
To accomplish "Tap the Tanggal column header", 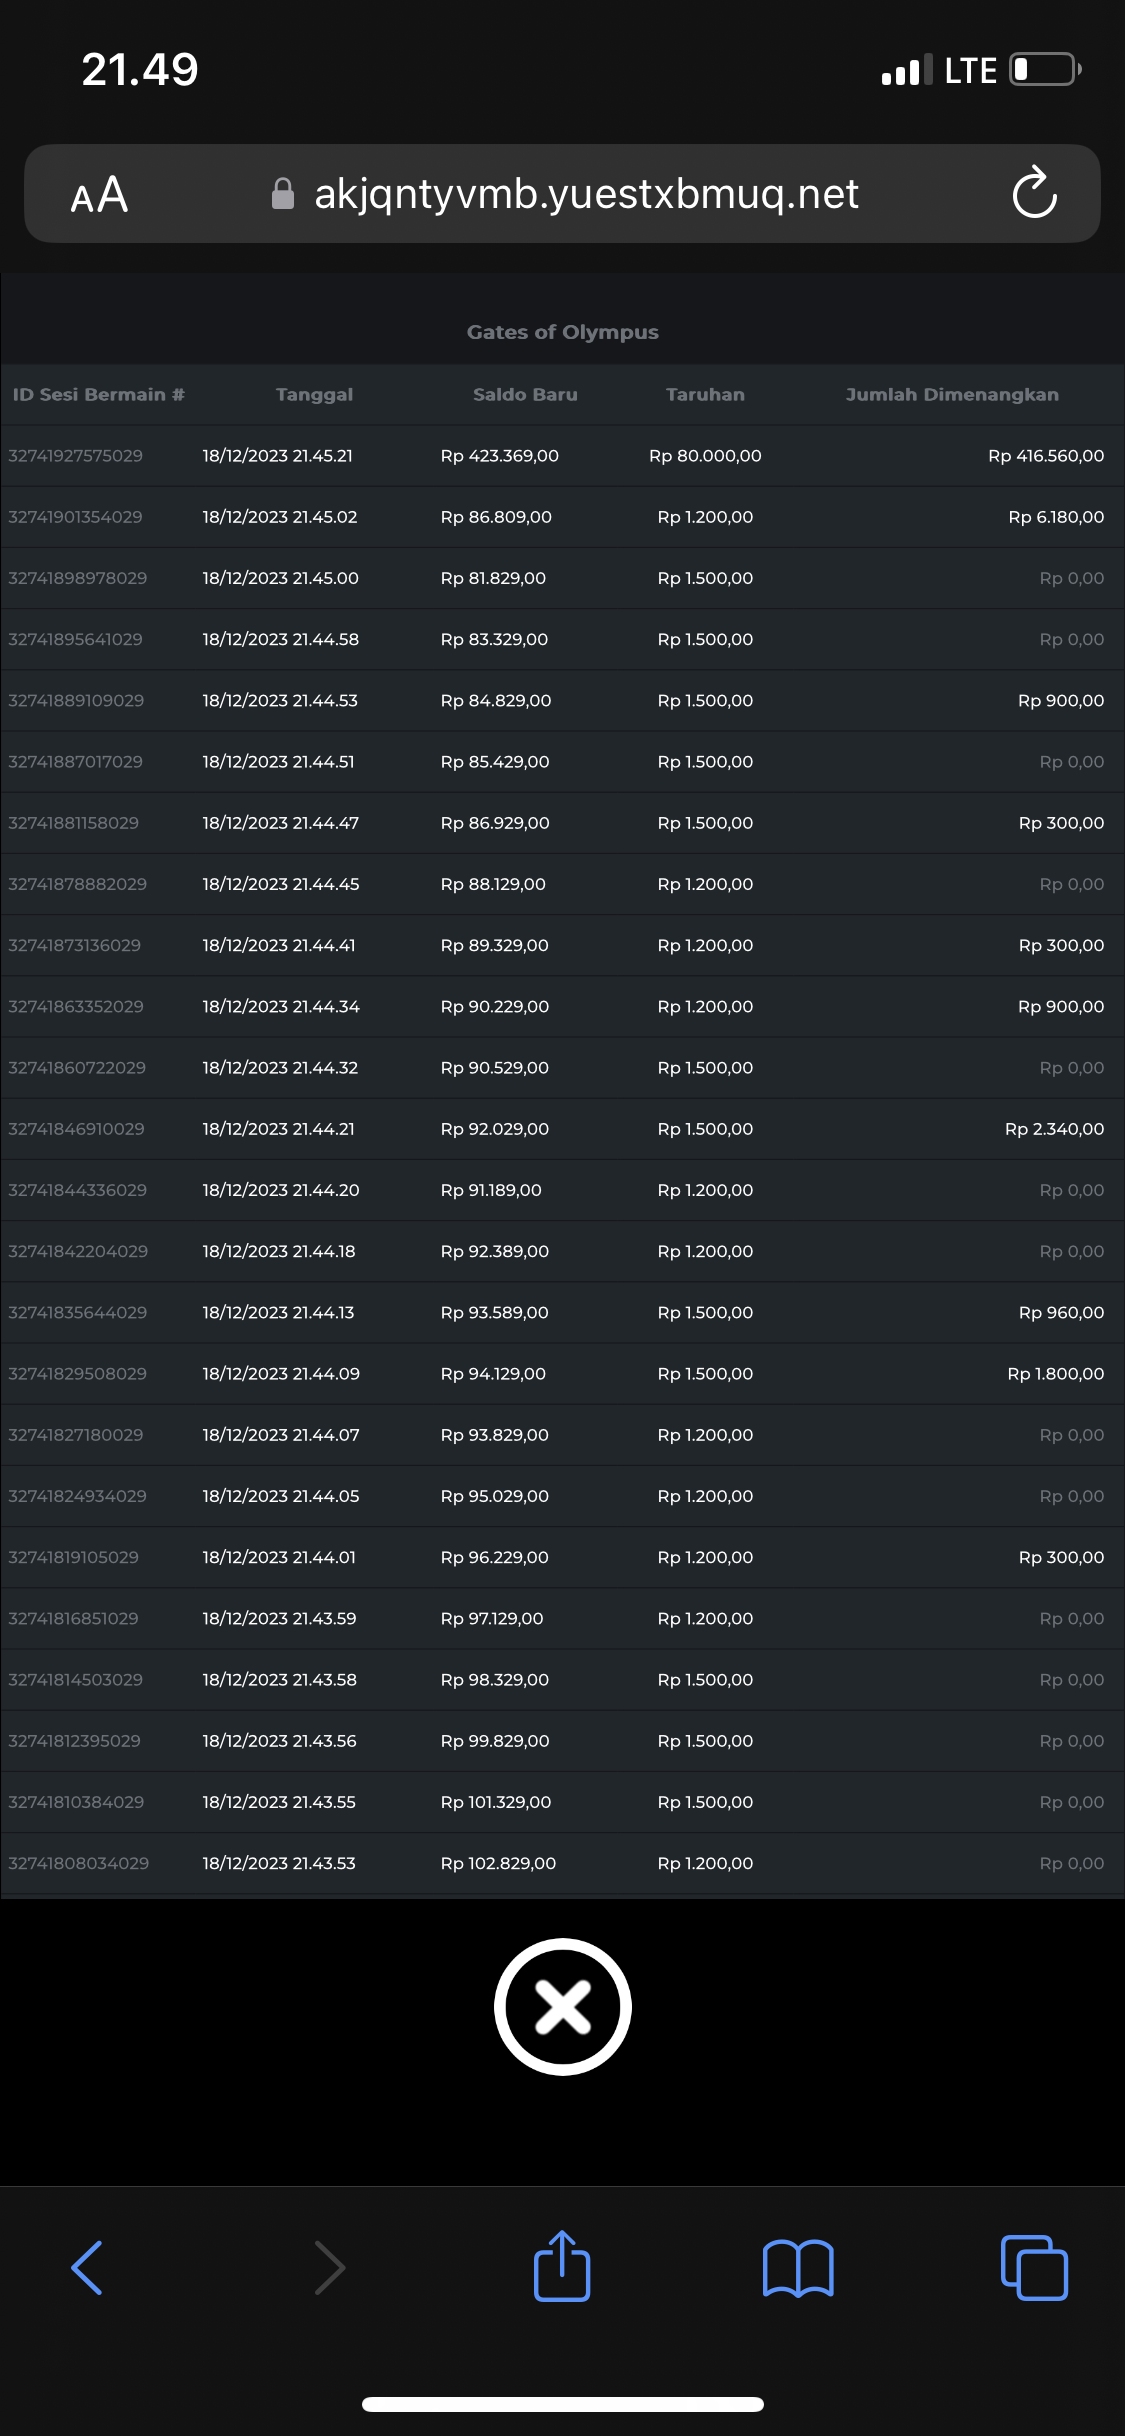I will click(x=314, y=394).
